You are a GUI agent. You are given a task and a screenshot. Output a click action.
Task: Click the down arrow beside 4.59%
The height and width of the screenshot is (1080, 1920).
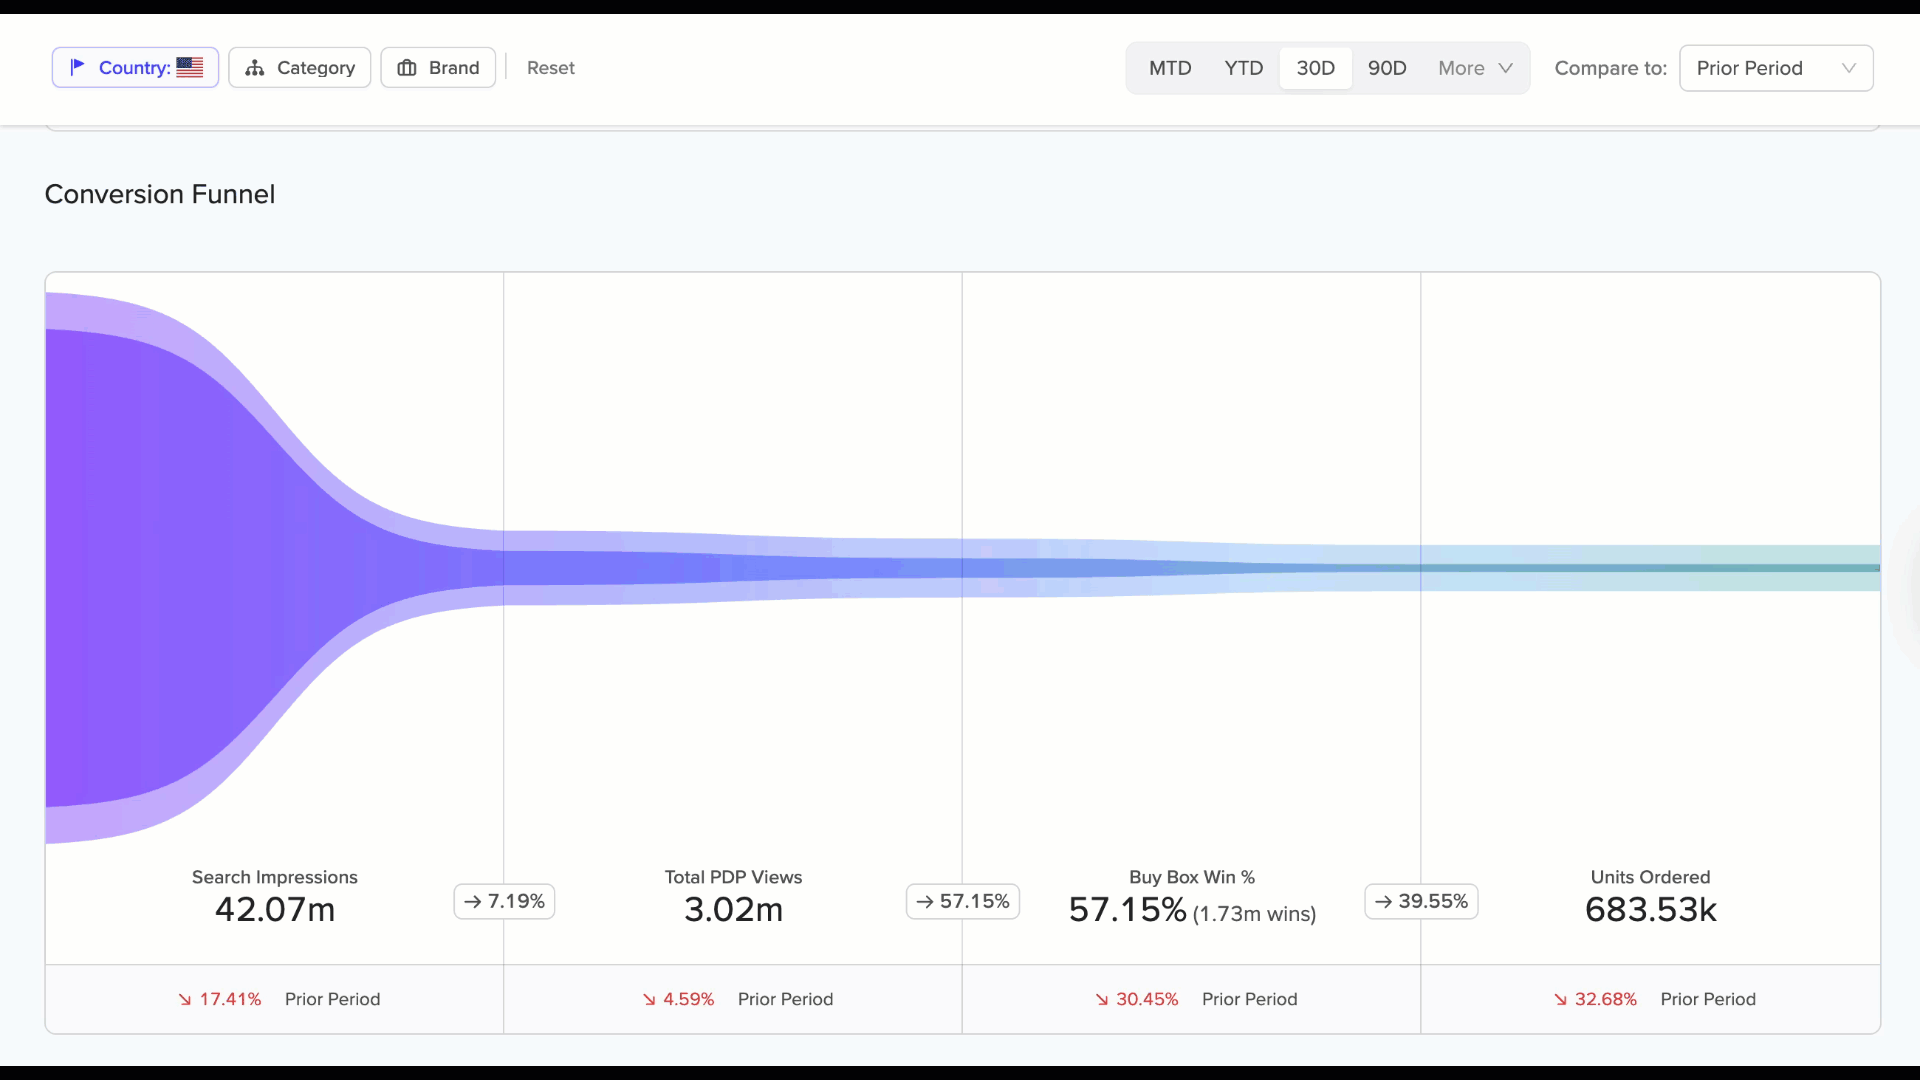[x=650, y=999]
